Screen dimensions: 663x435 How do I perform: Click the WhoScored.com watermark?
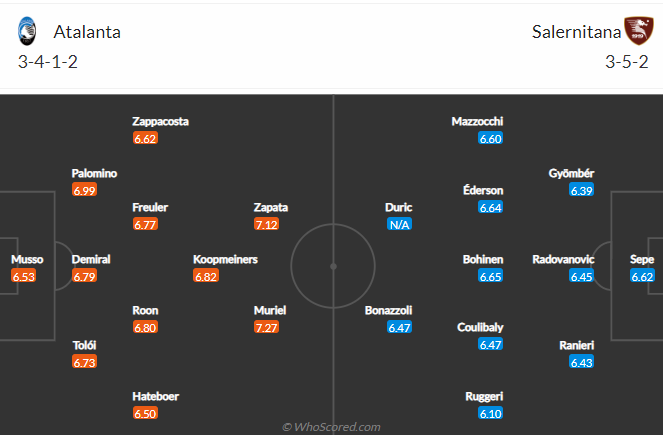332,427
